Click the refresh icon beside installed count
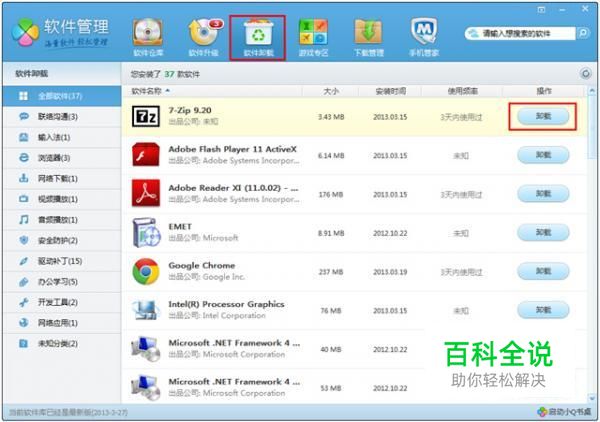600x422 pixels. 585,73
